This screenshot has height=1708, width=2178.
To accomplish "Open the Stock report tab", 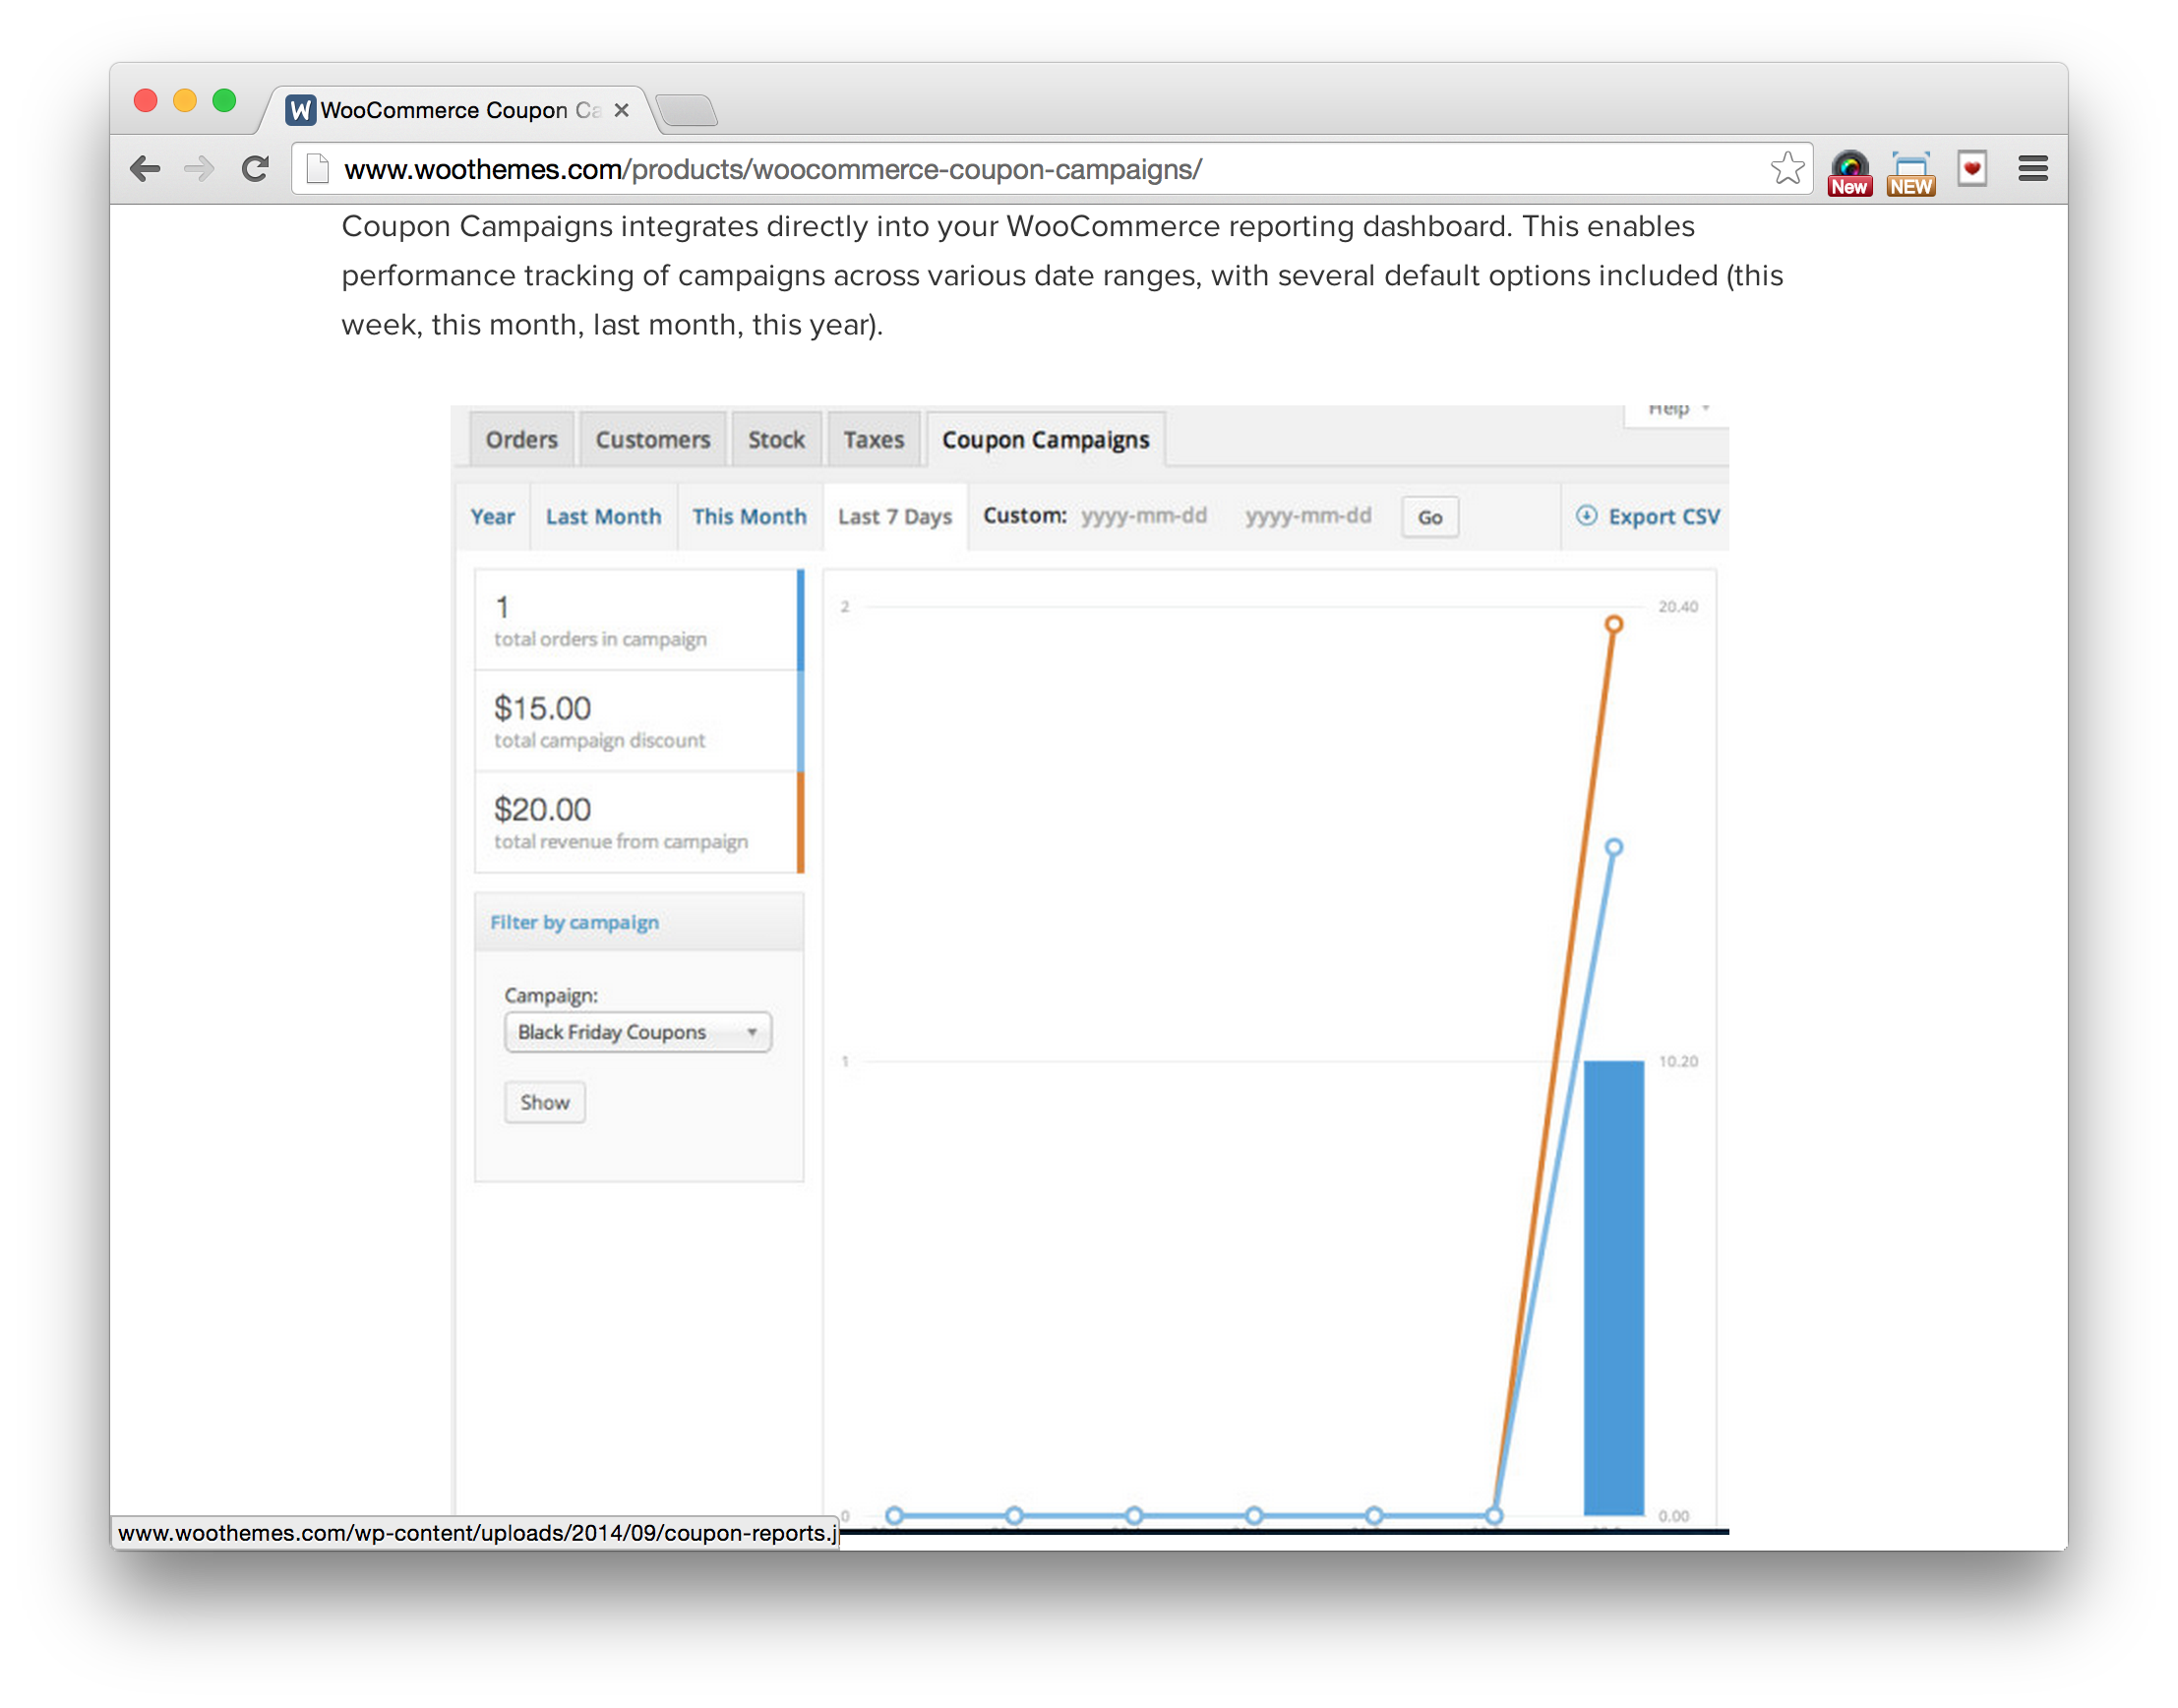I will 776,440.
